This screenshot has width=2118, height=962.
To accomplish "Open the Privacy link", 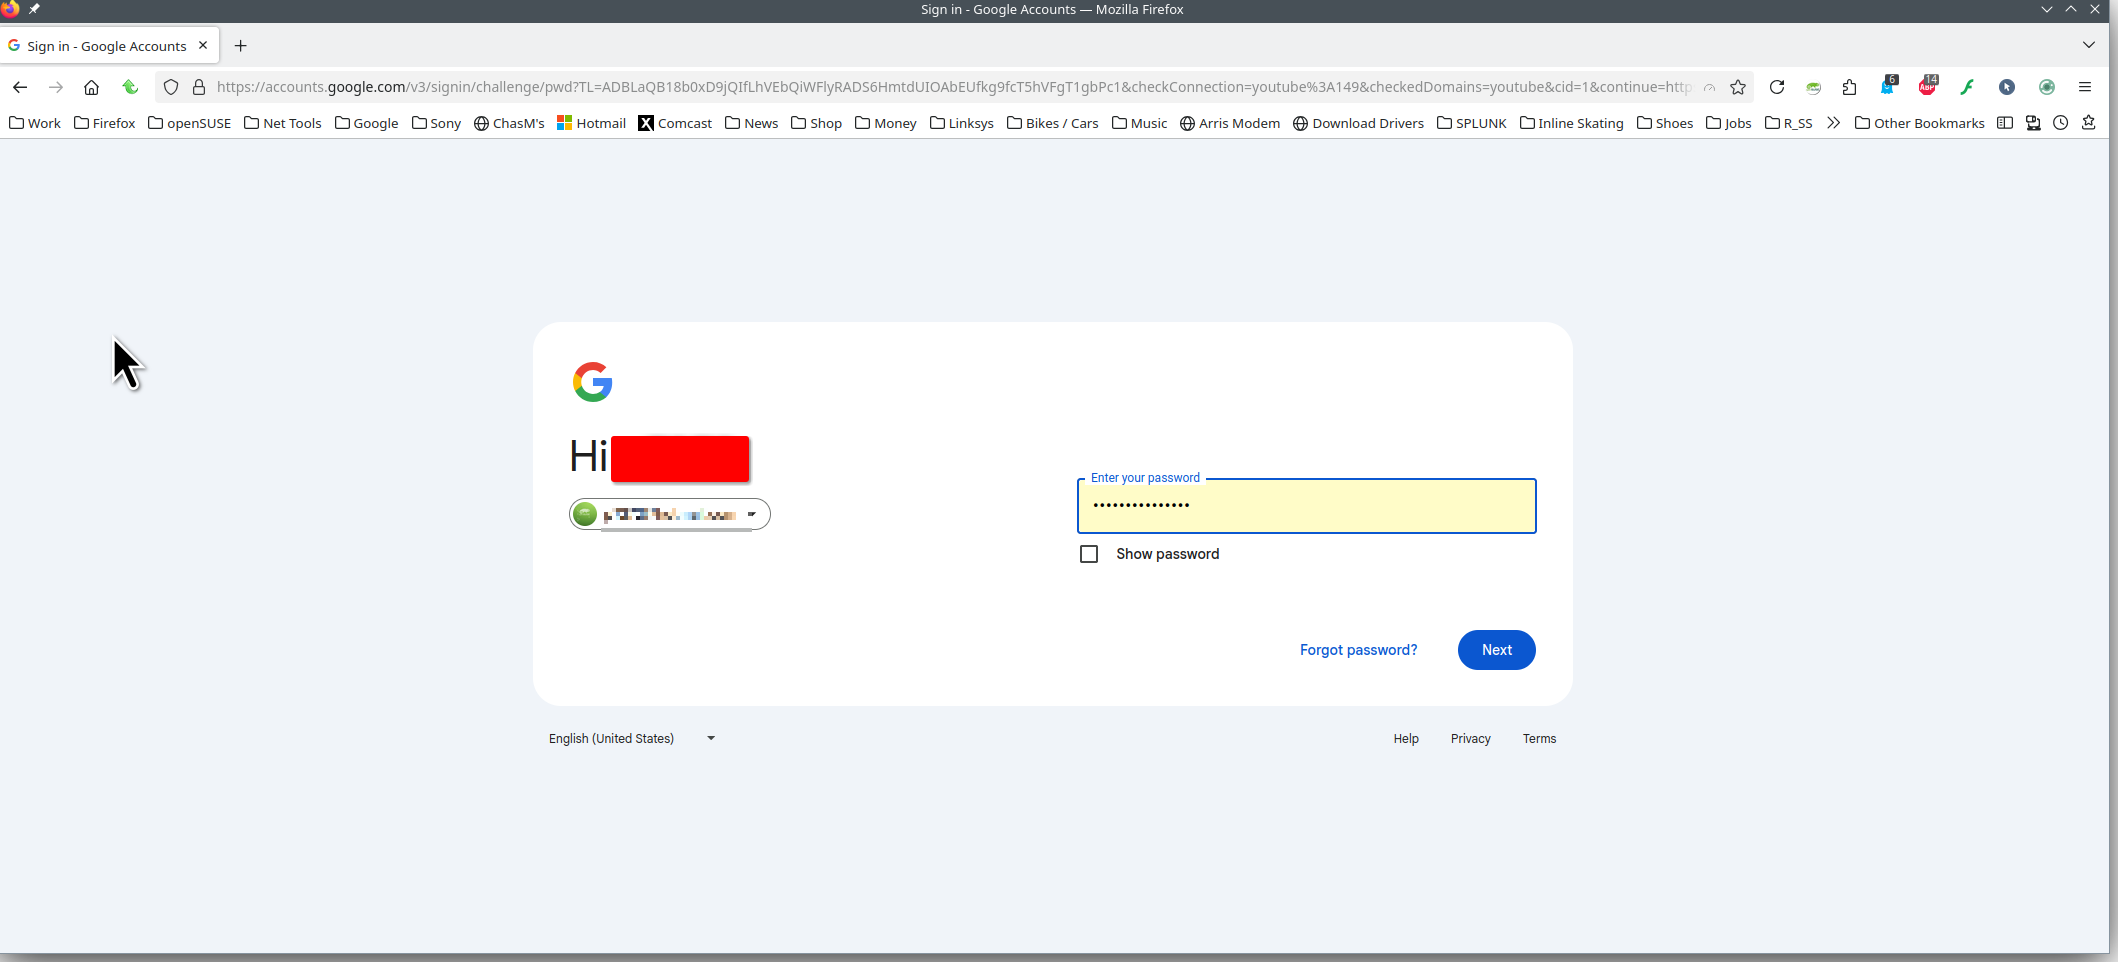I will point(1471,739).
